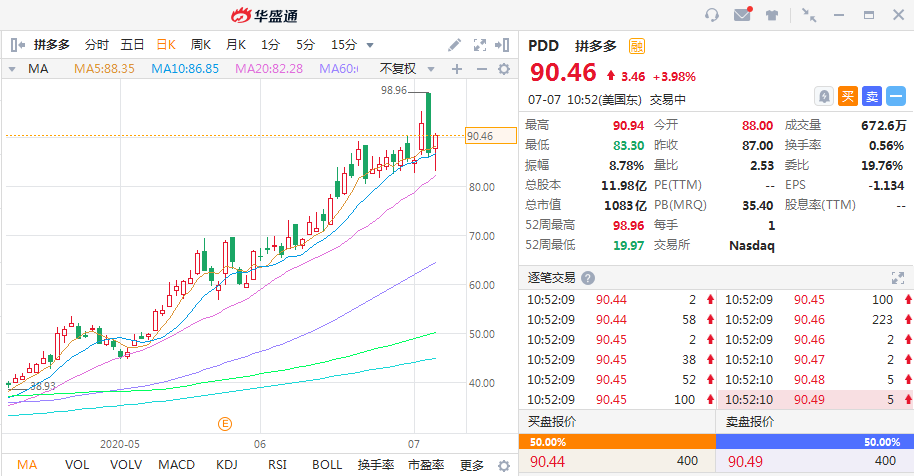The image size is (914, 476).
Task: Select the 周K chart tab
Action: 201,45
